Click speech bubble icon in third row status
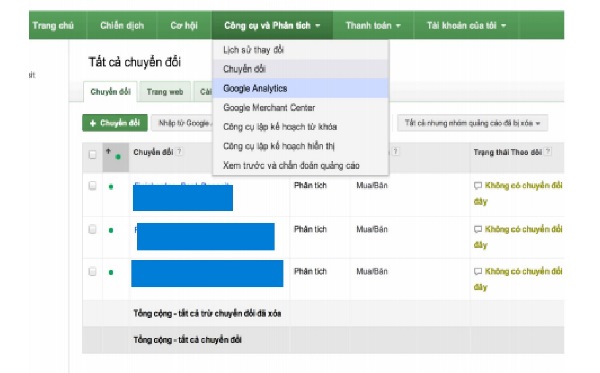 pos(478,272)
